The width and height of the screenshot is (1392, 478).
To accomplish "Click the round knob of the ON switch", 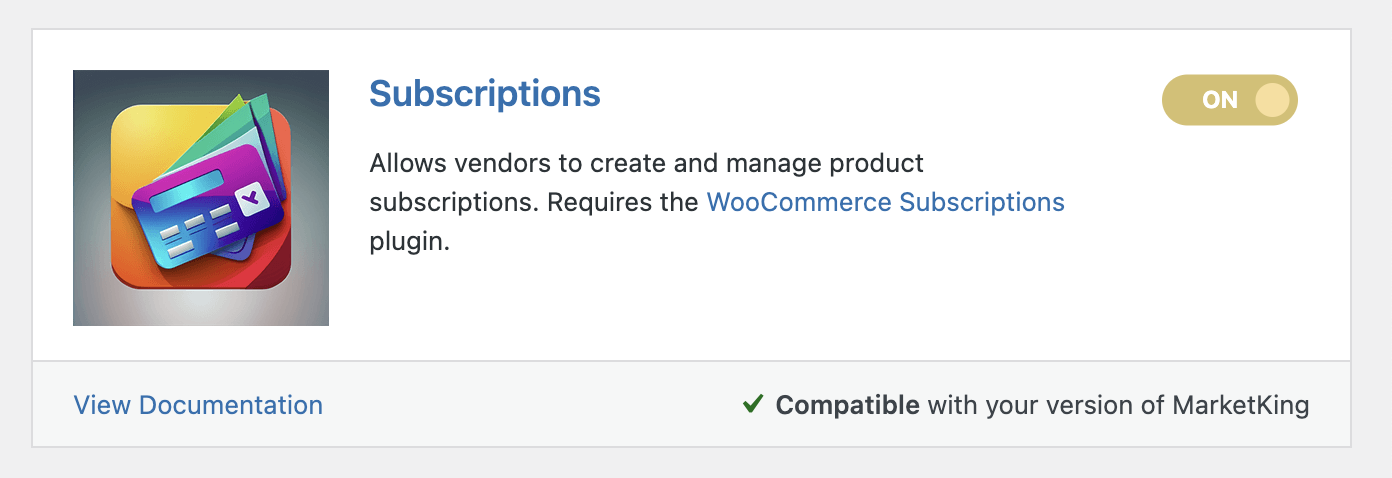I will tap(1272, 100).
